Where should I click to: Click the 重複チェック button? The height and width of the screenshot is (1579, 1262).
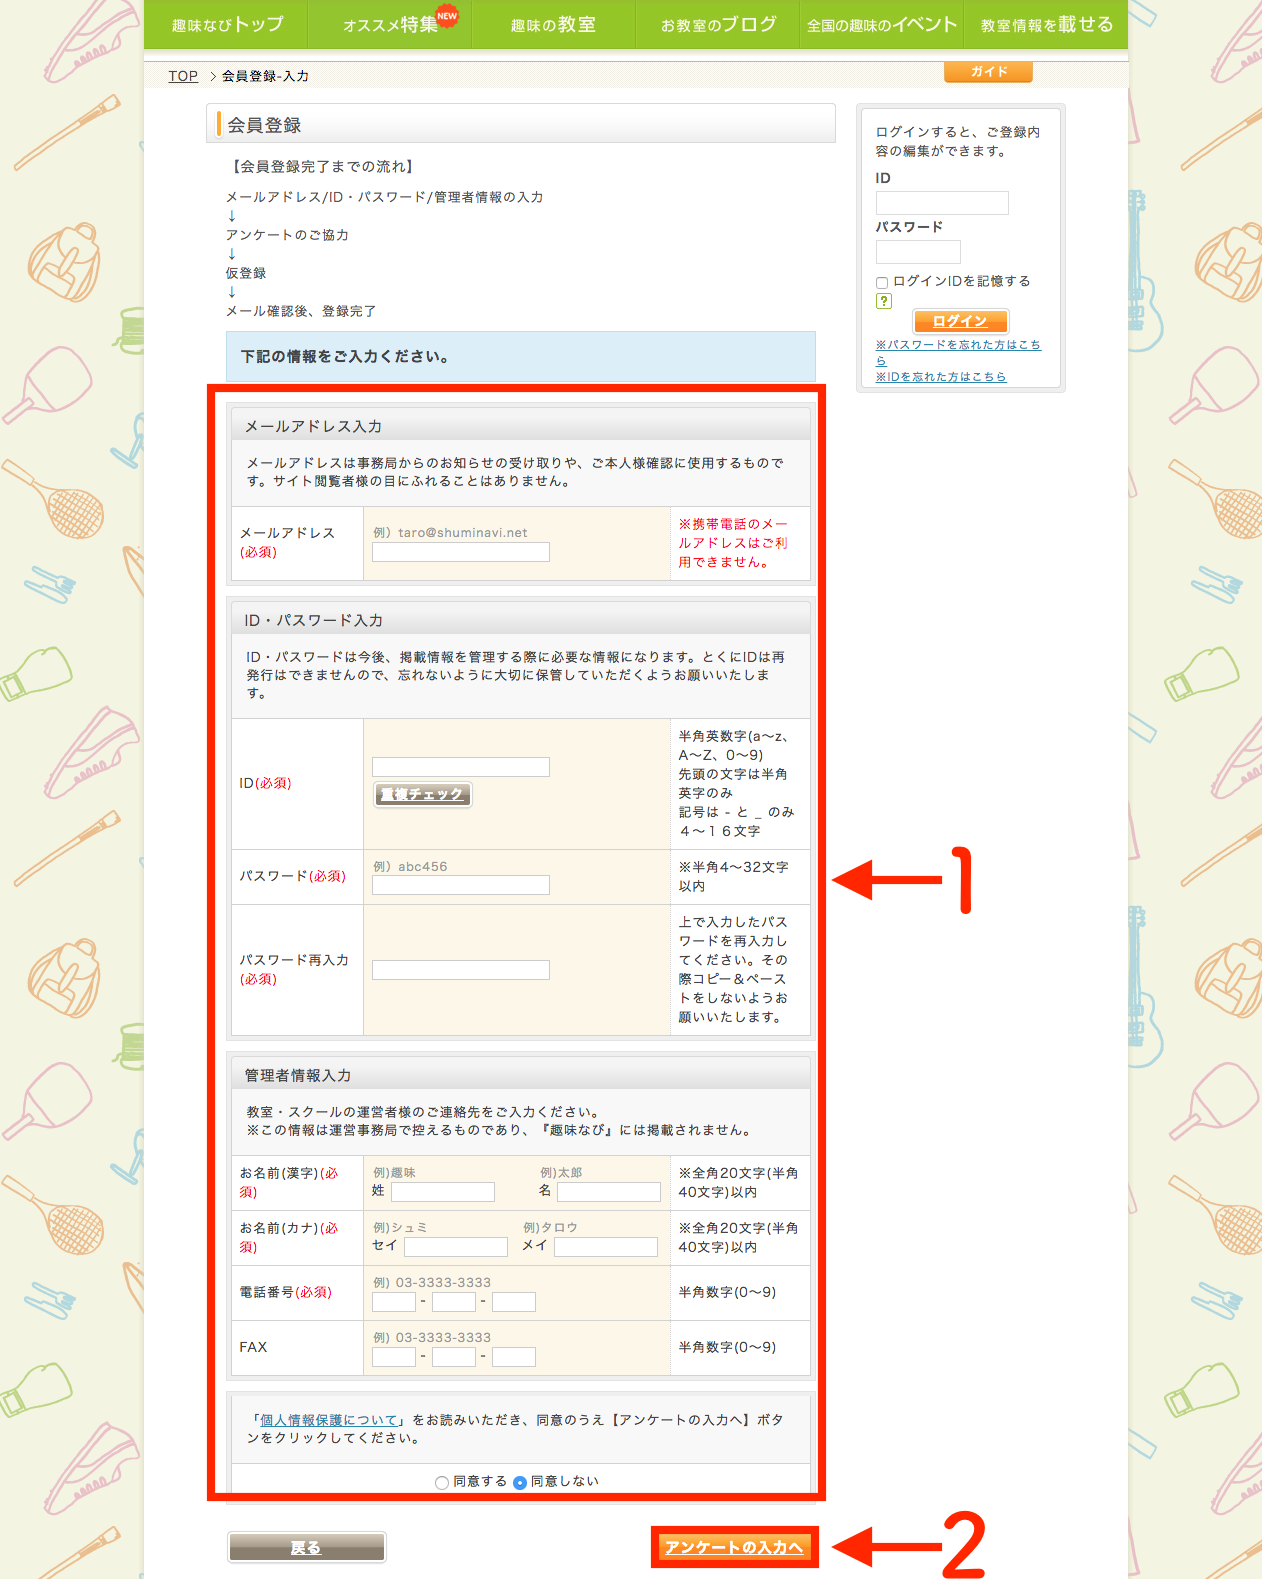click(422, 794)
